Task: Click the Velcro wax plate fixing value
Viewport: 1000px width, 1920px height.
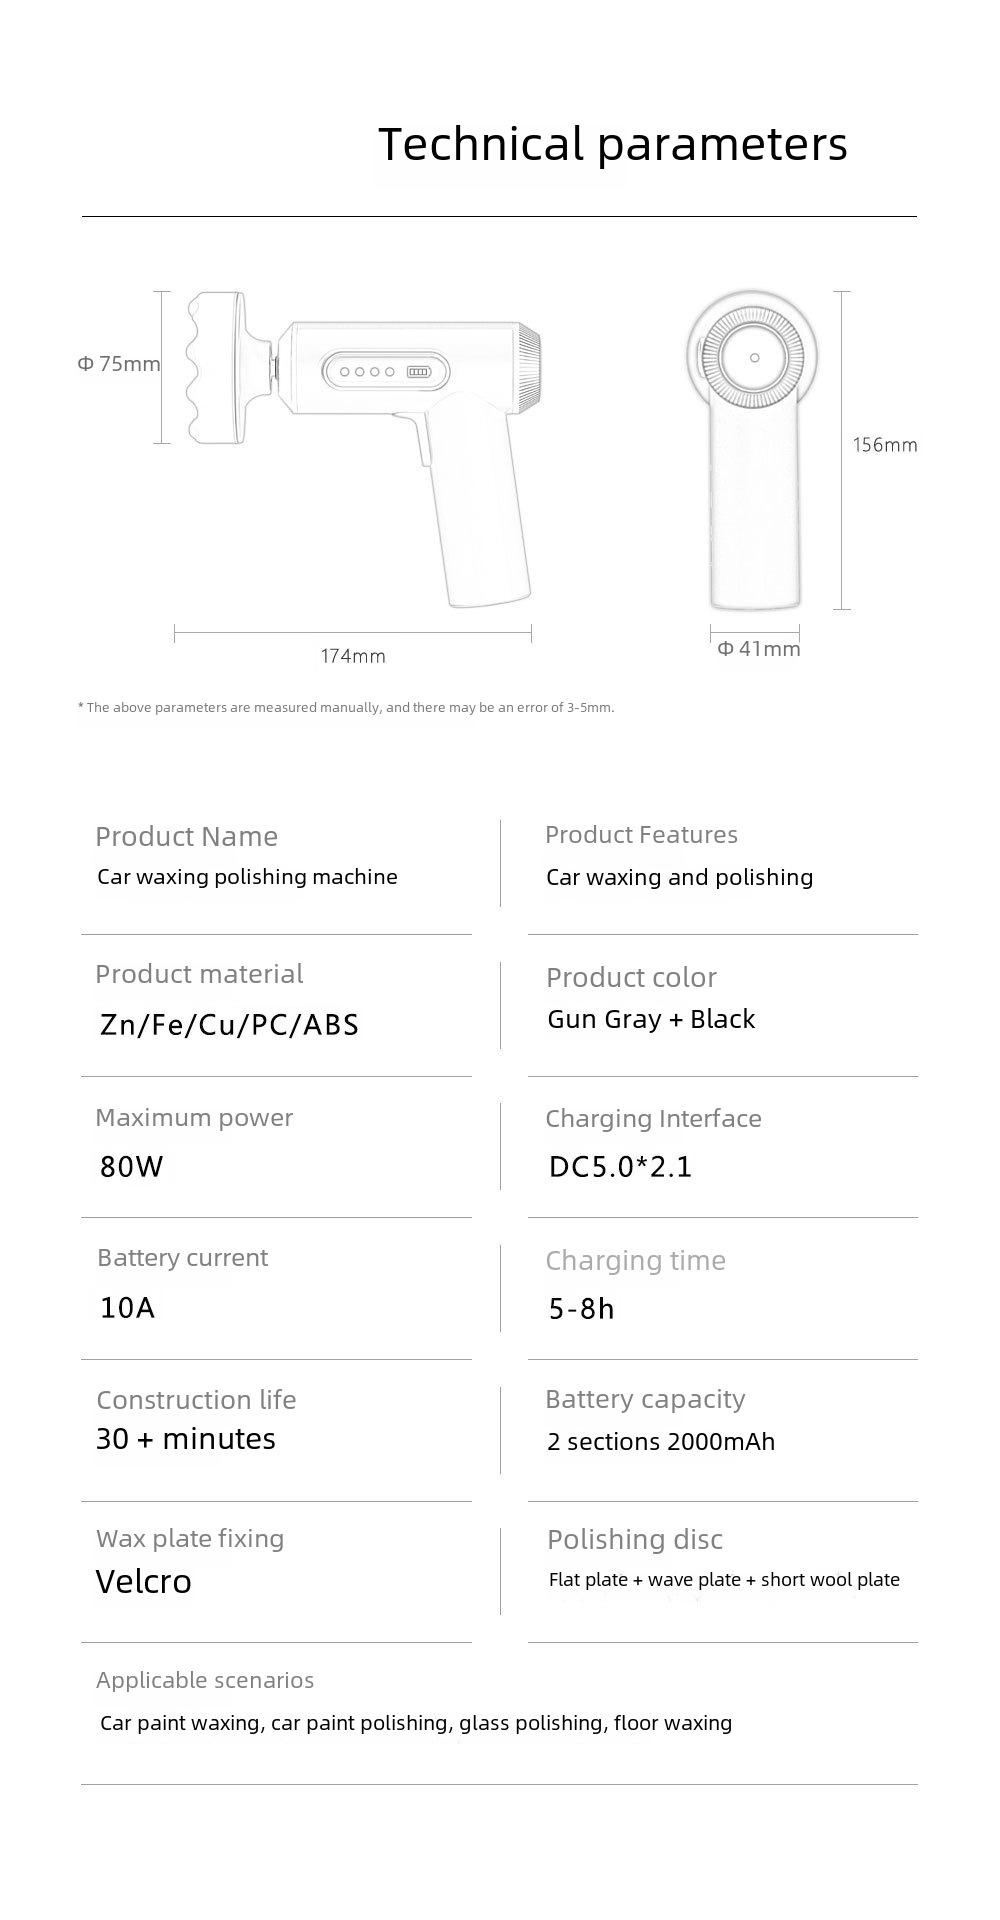Action: tap(143, 1581)
